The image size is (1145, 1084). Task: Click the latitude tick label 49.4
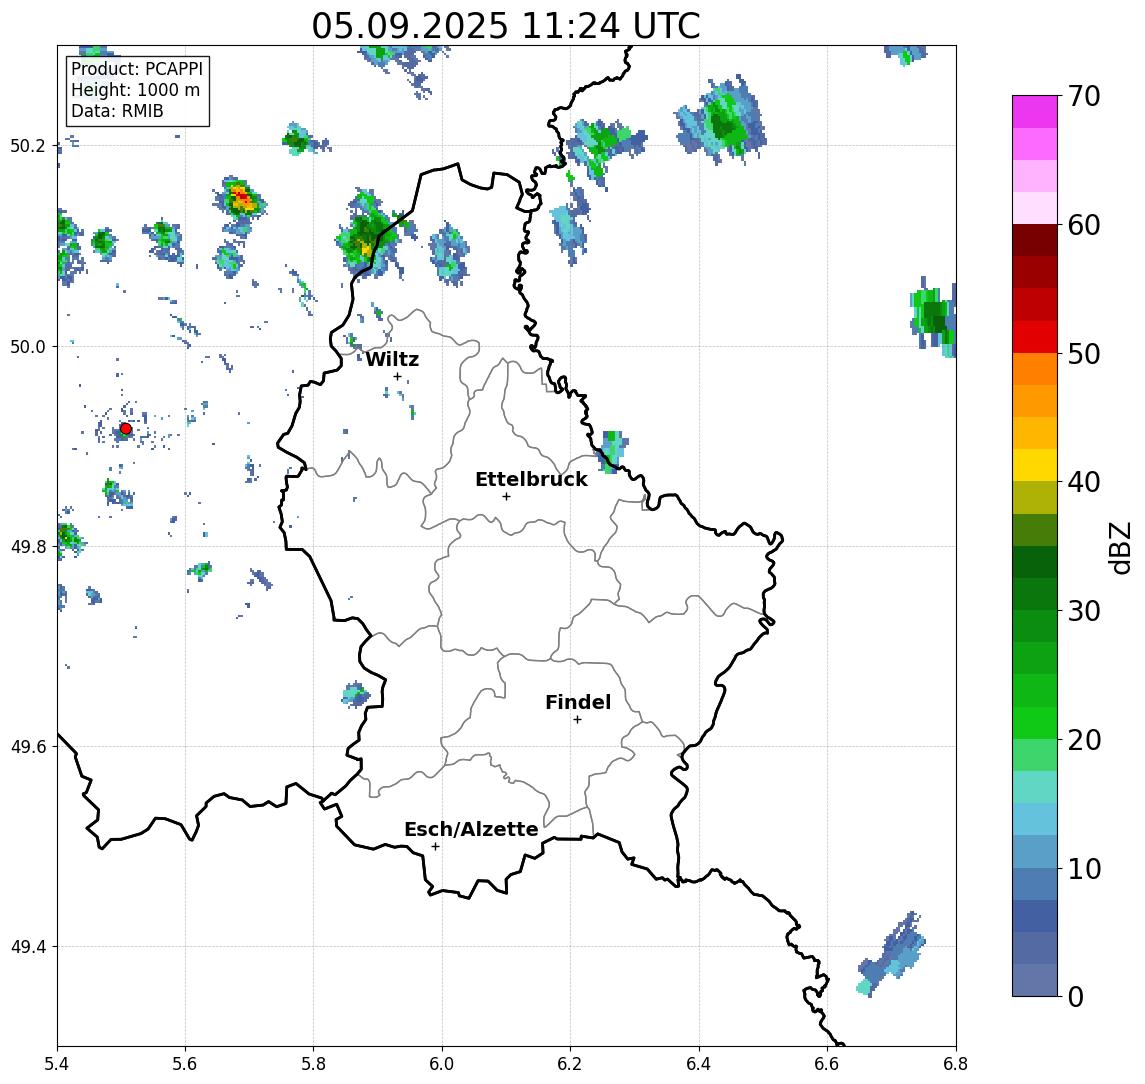coord(28,947)
